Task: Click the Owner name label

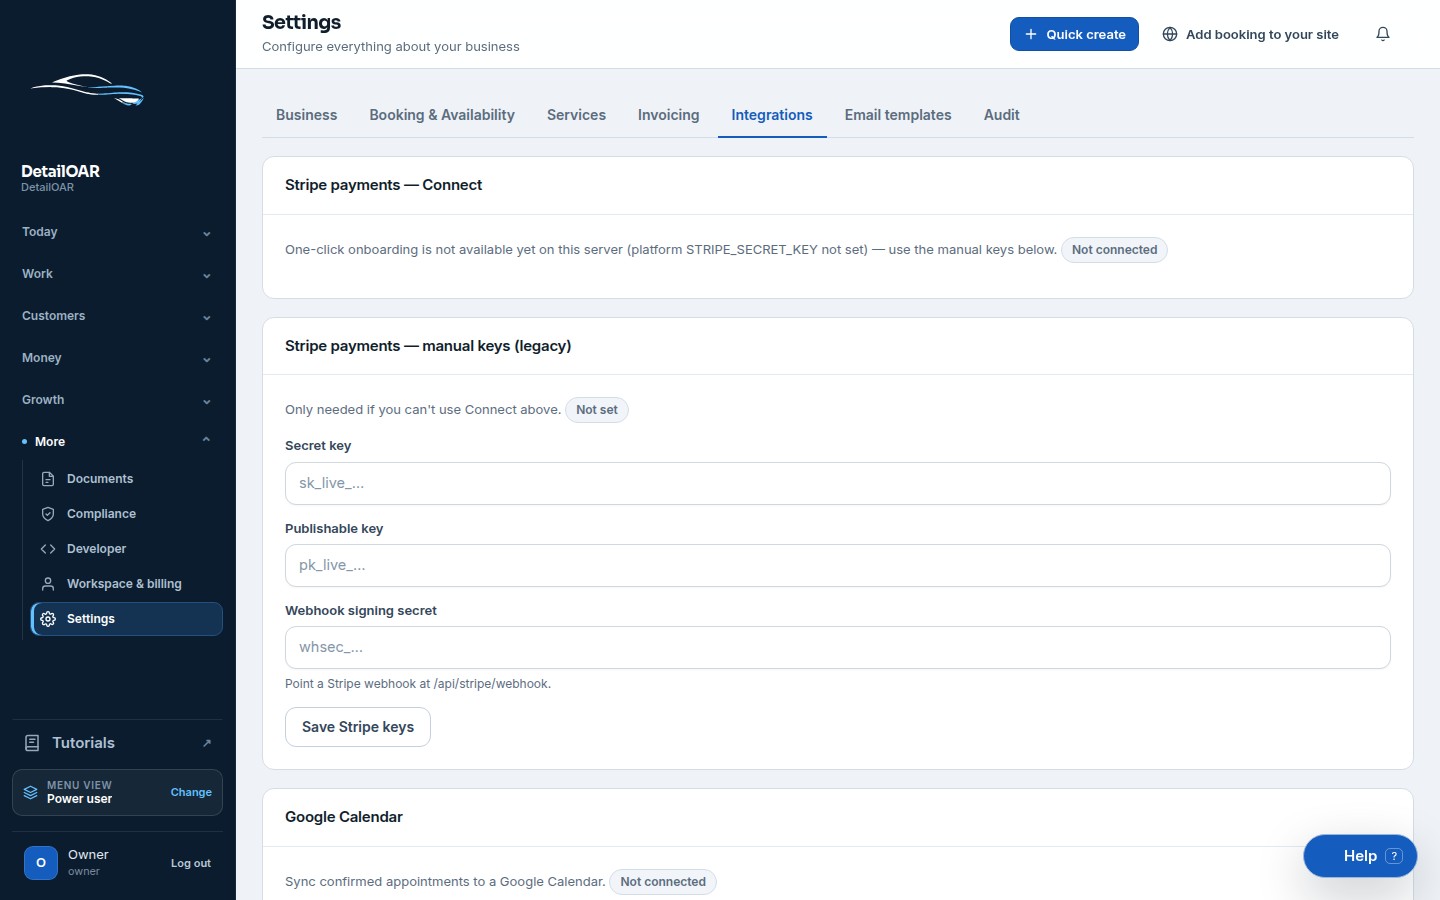Action: (x=88, y=855)
